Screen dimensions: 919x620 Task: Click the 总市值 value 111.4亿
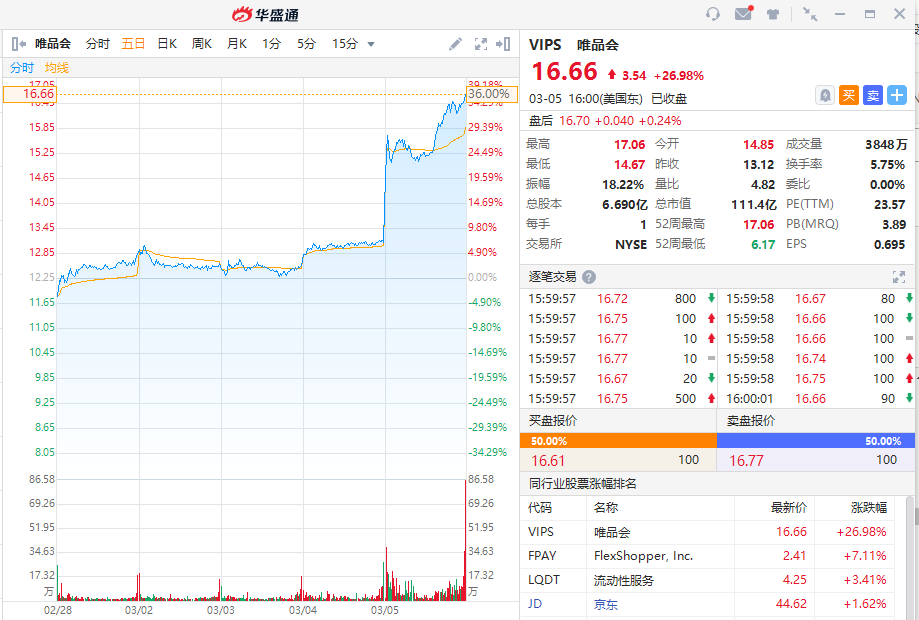(753, 205)
